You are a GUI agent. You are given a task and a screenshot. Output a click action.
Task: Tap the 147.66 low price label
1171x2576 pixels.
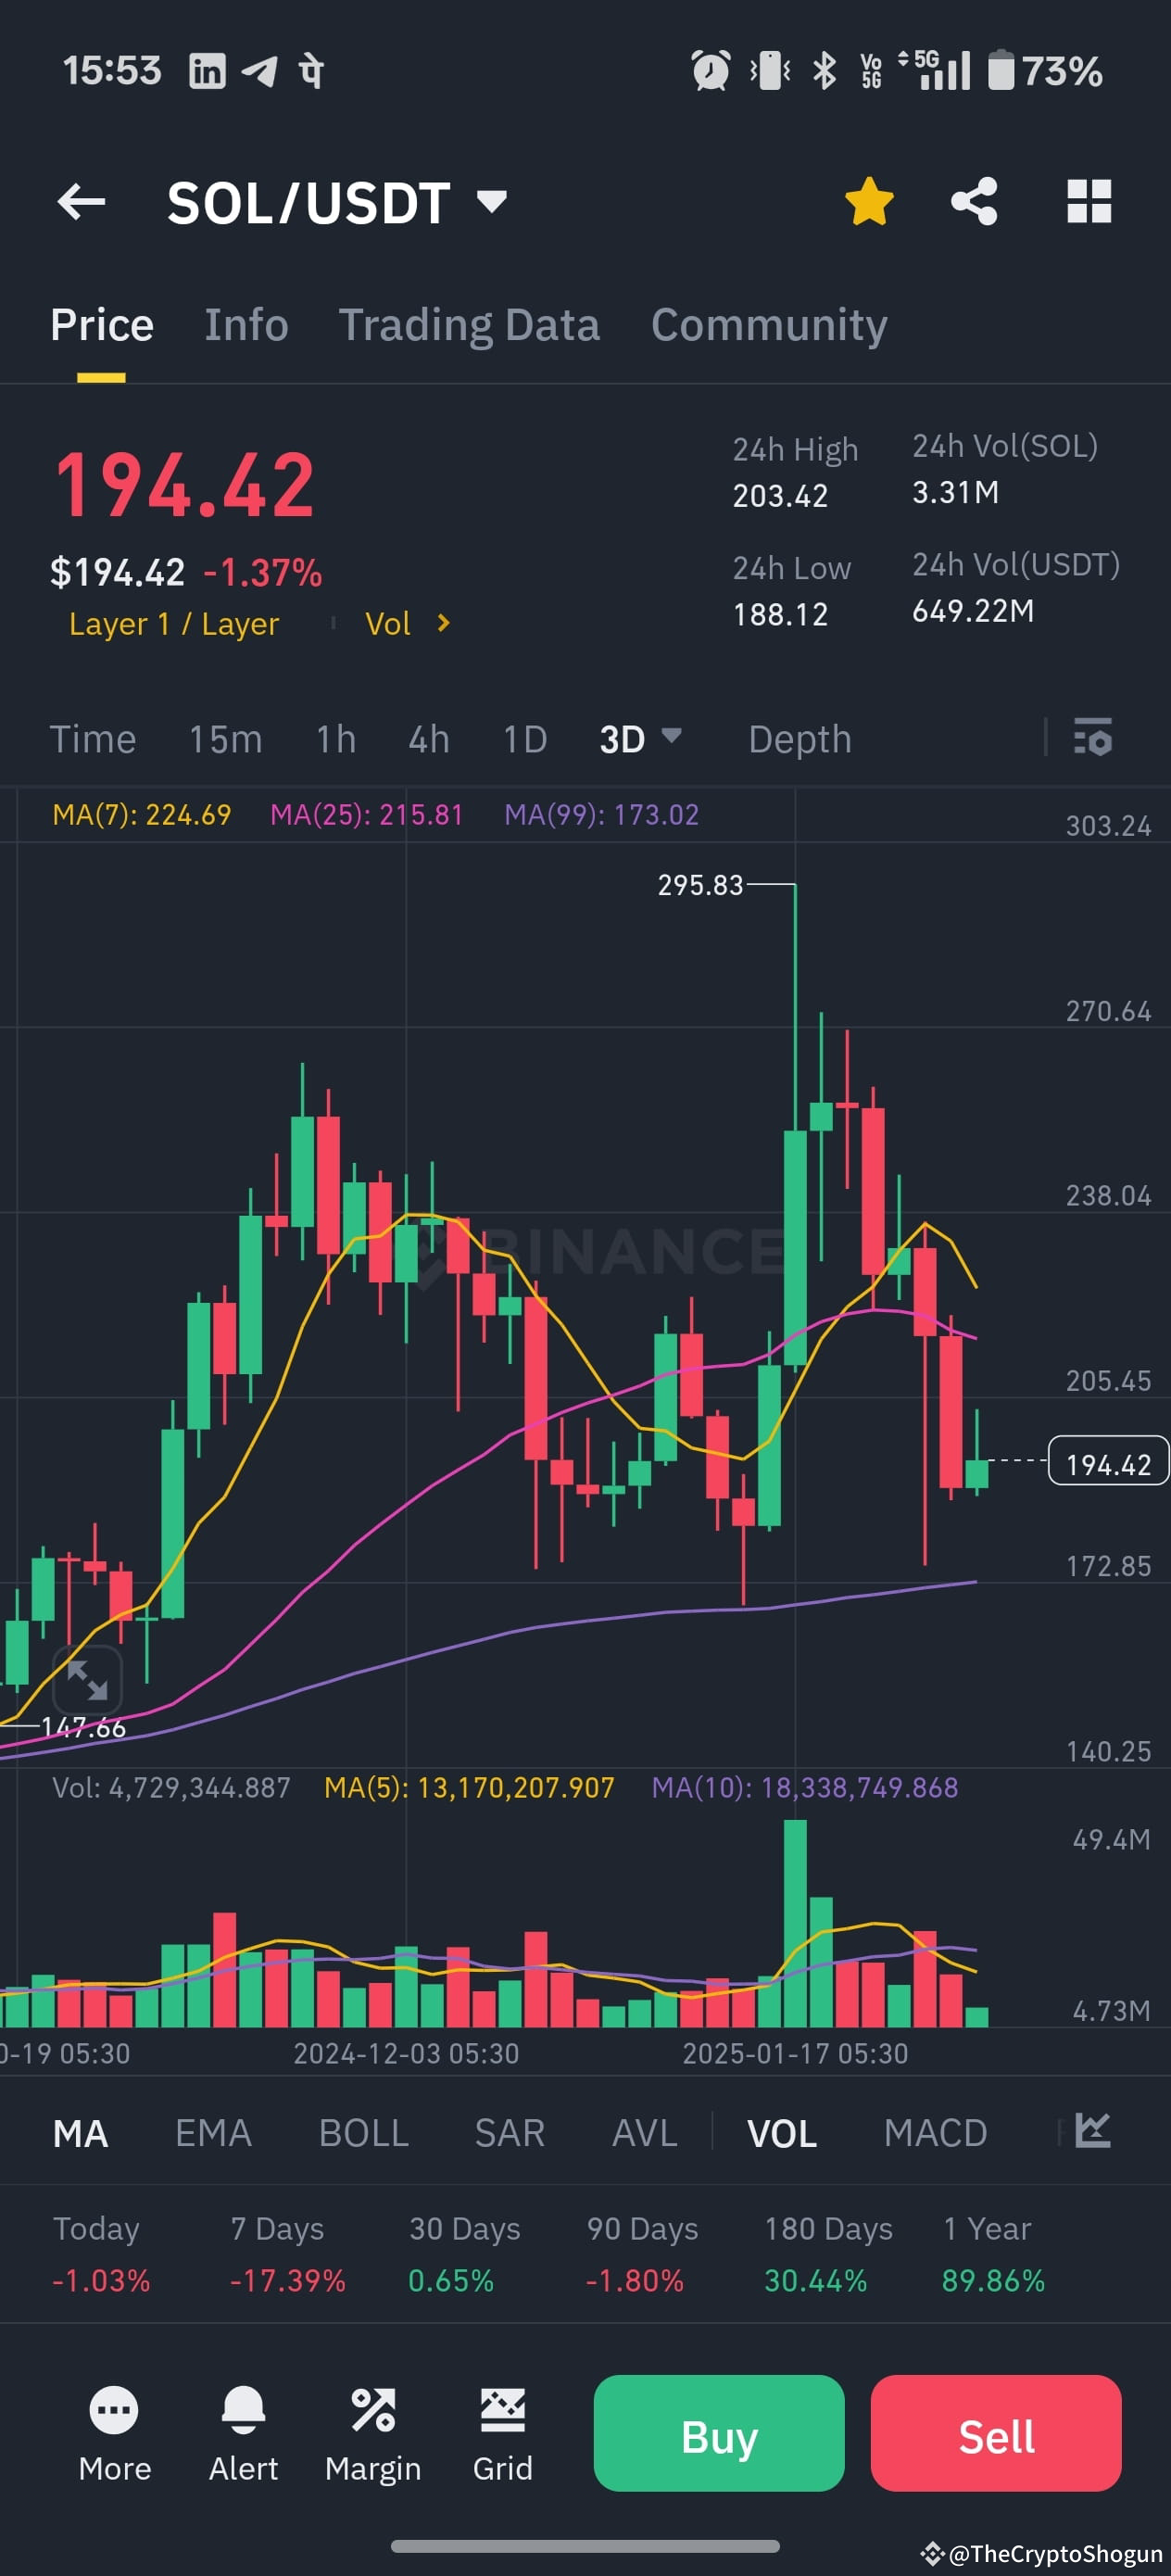tap(83, 1727)
